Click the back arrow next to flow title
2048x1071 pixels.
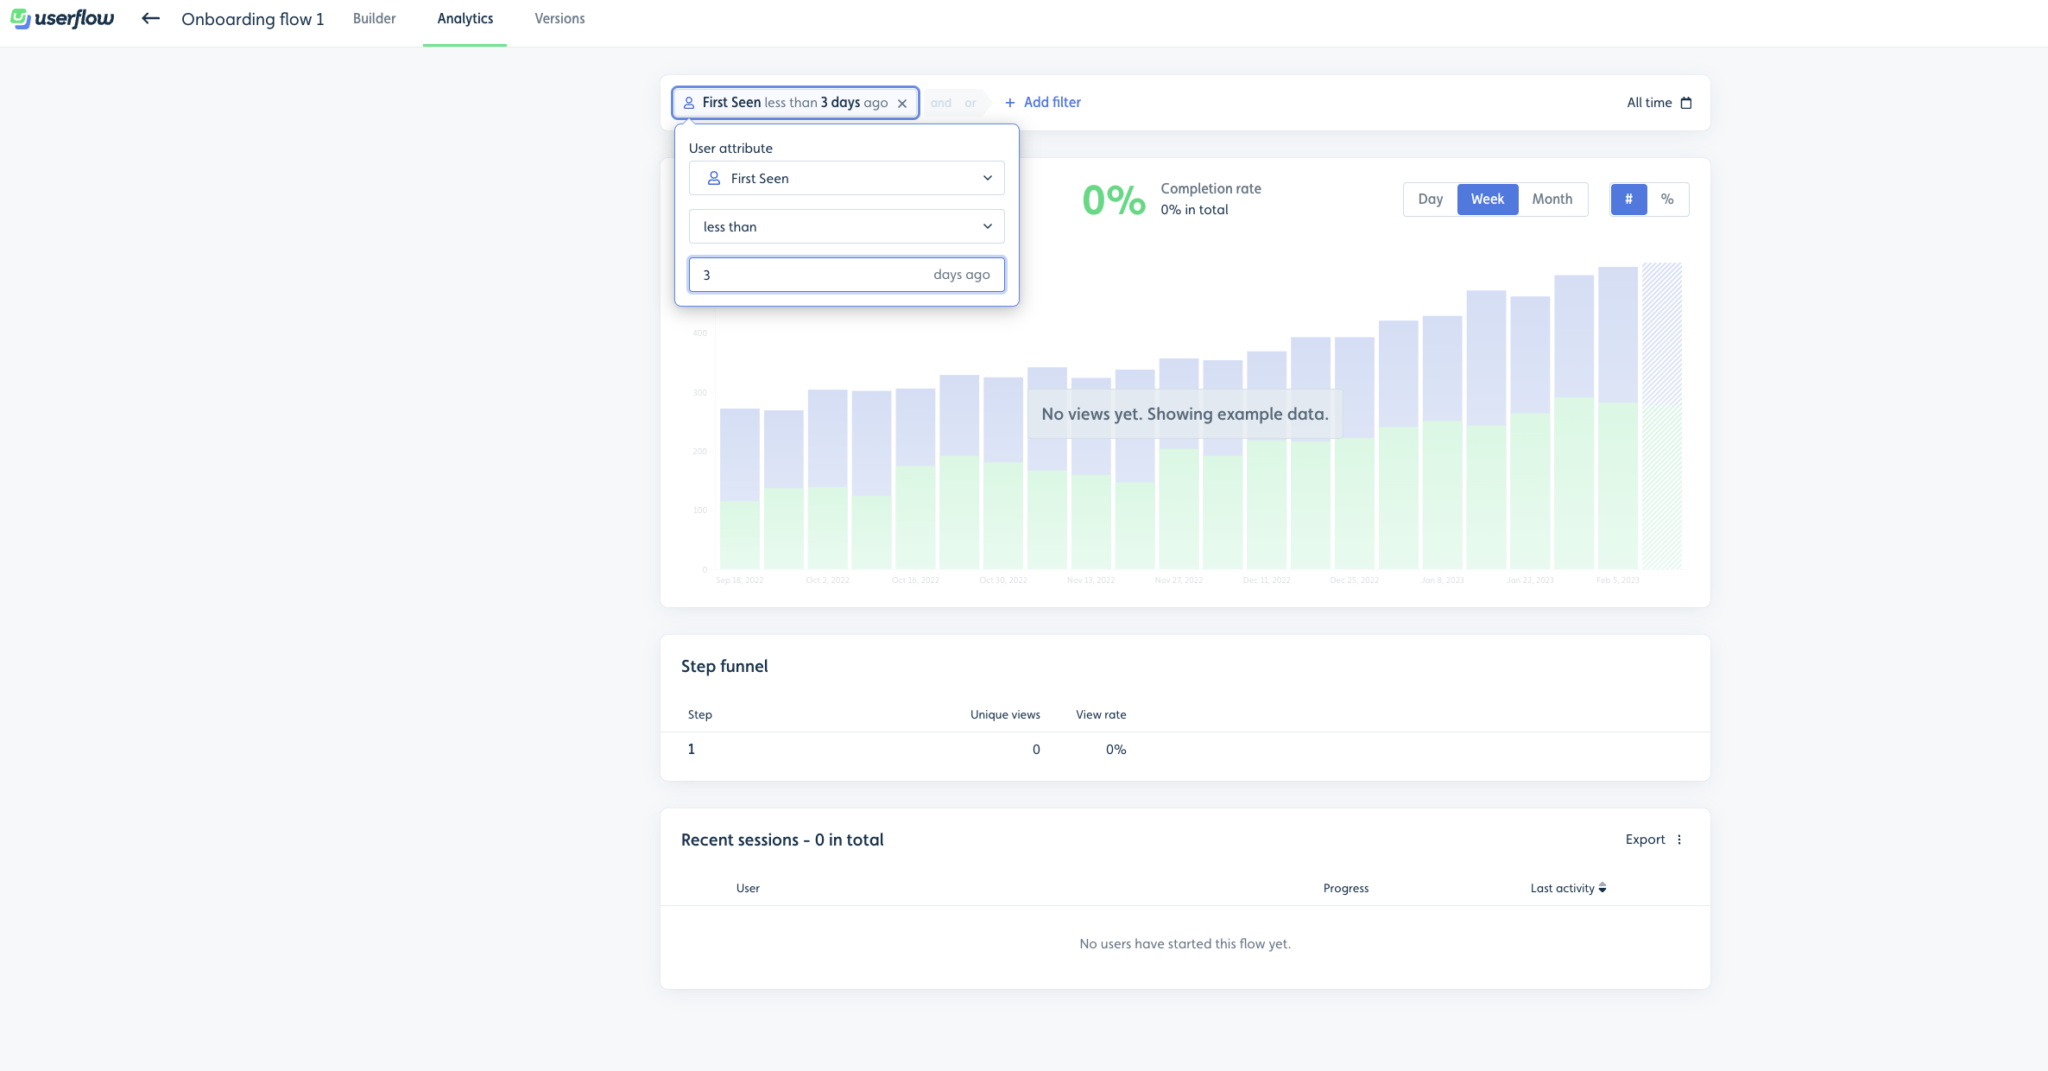coord(151,18)
